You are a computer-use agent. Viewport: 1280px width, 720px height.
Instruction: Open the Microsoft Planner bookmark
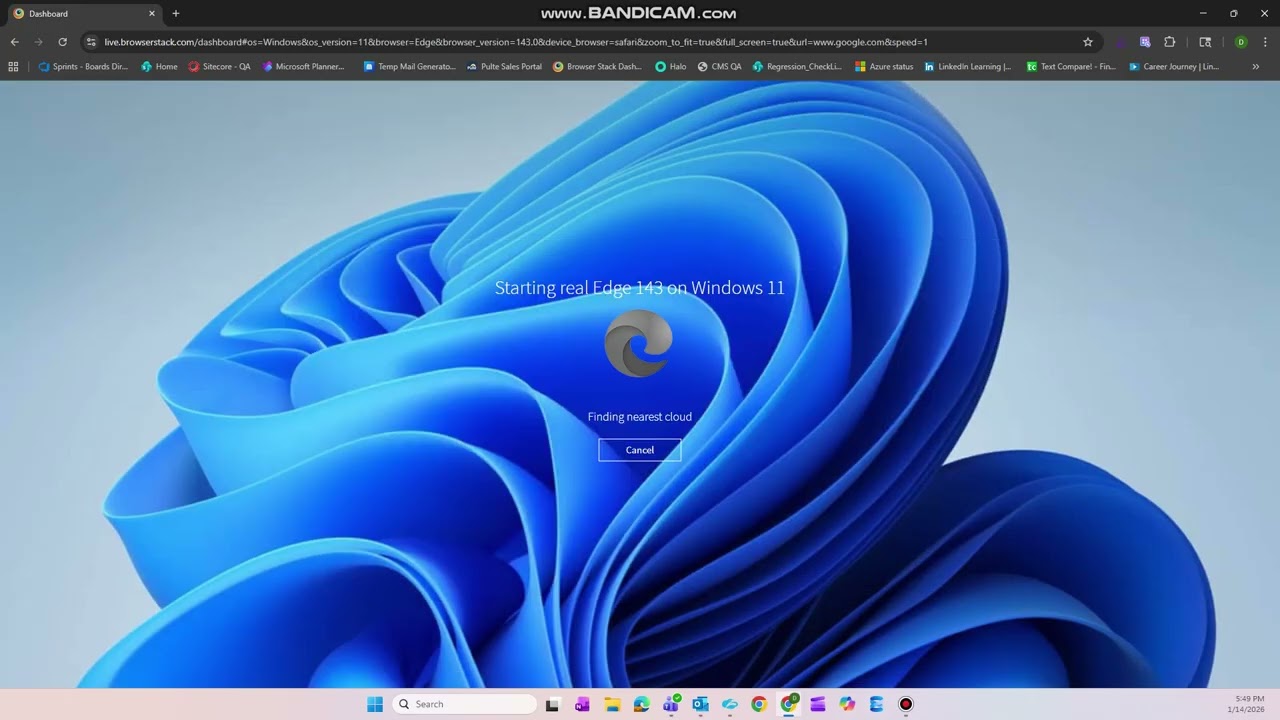pyautogui.click(x=303, y=67)
